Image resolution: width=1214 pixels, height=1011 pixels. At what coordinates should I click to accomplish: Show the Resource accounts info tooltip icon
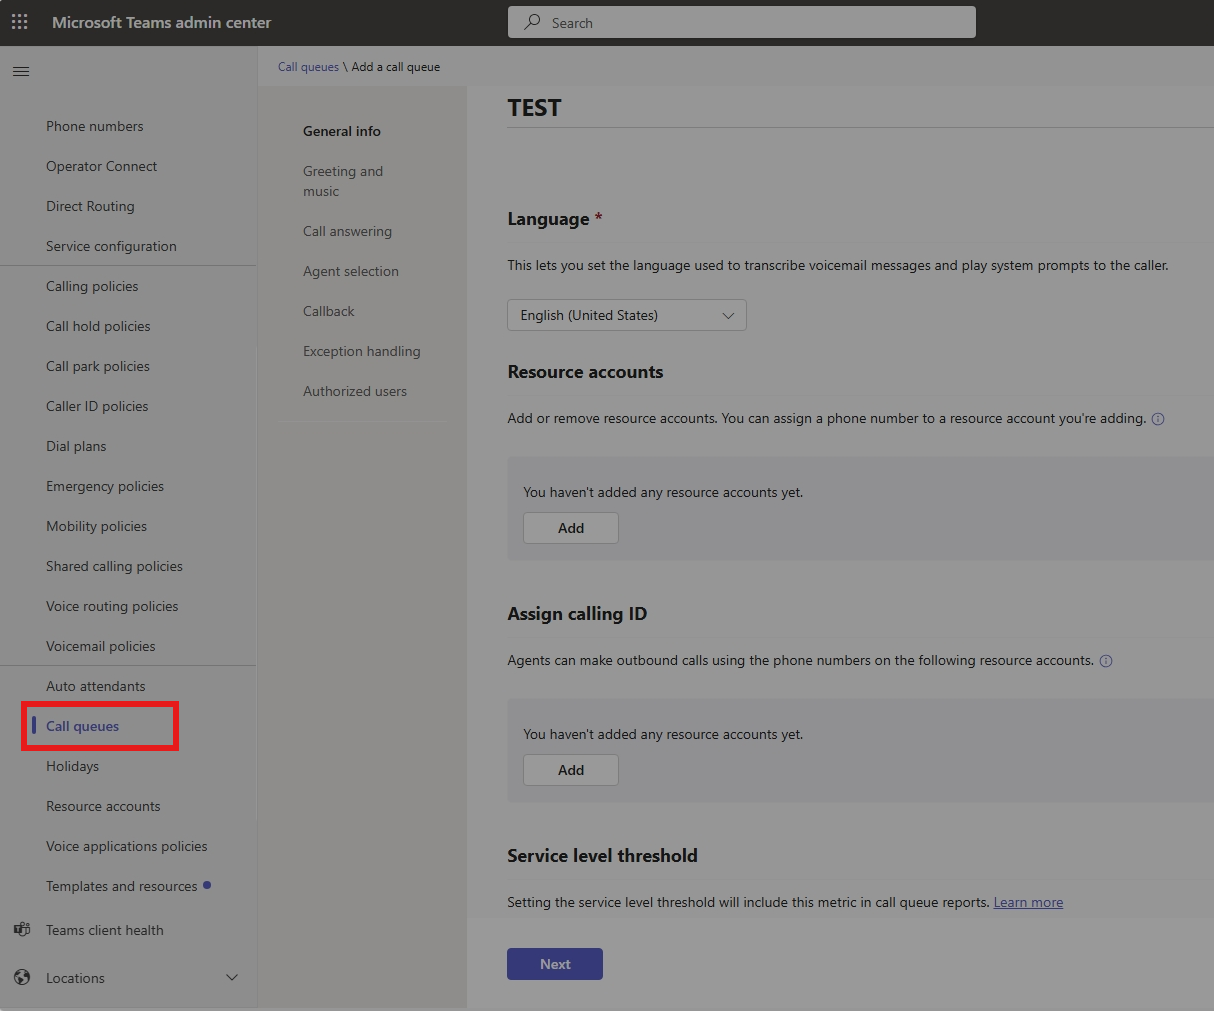point(1158,419)
